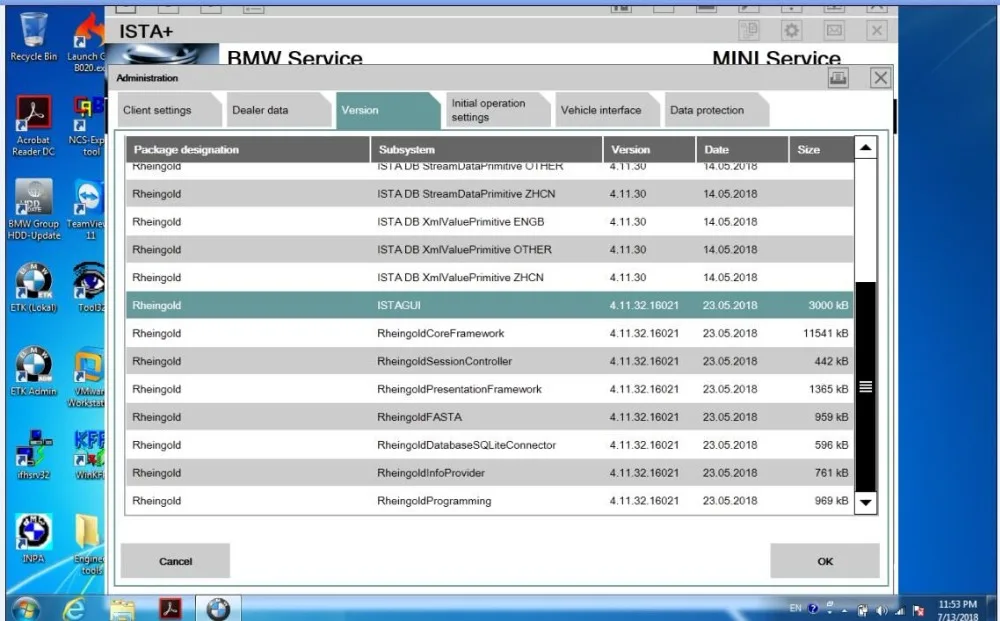Click the 11541 kB size cell

pyautogui.click(x=825, y=333)
